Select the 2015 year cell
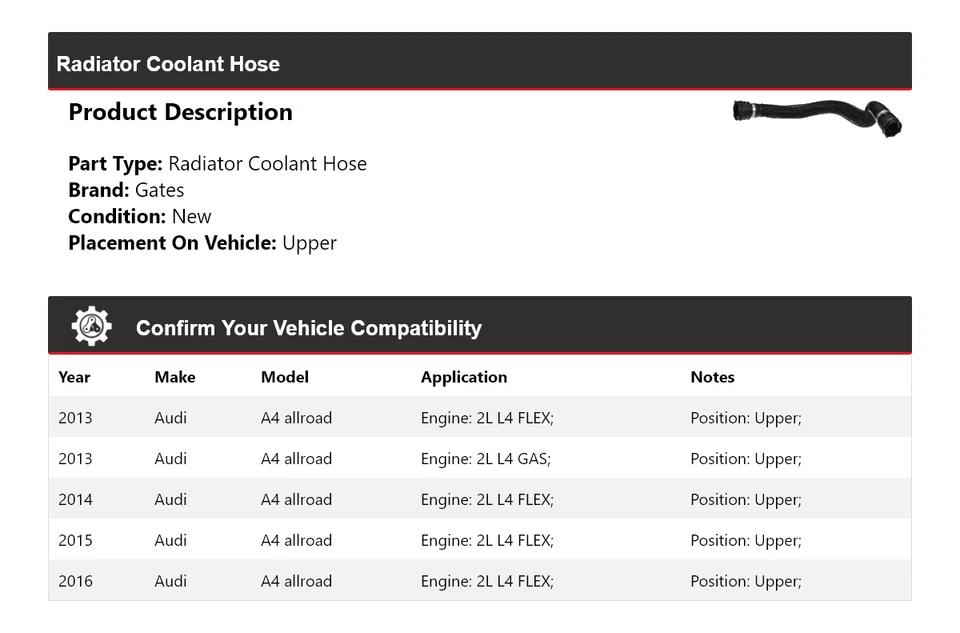Viewport: 960px width, 633px height. [75, 541]
